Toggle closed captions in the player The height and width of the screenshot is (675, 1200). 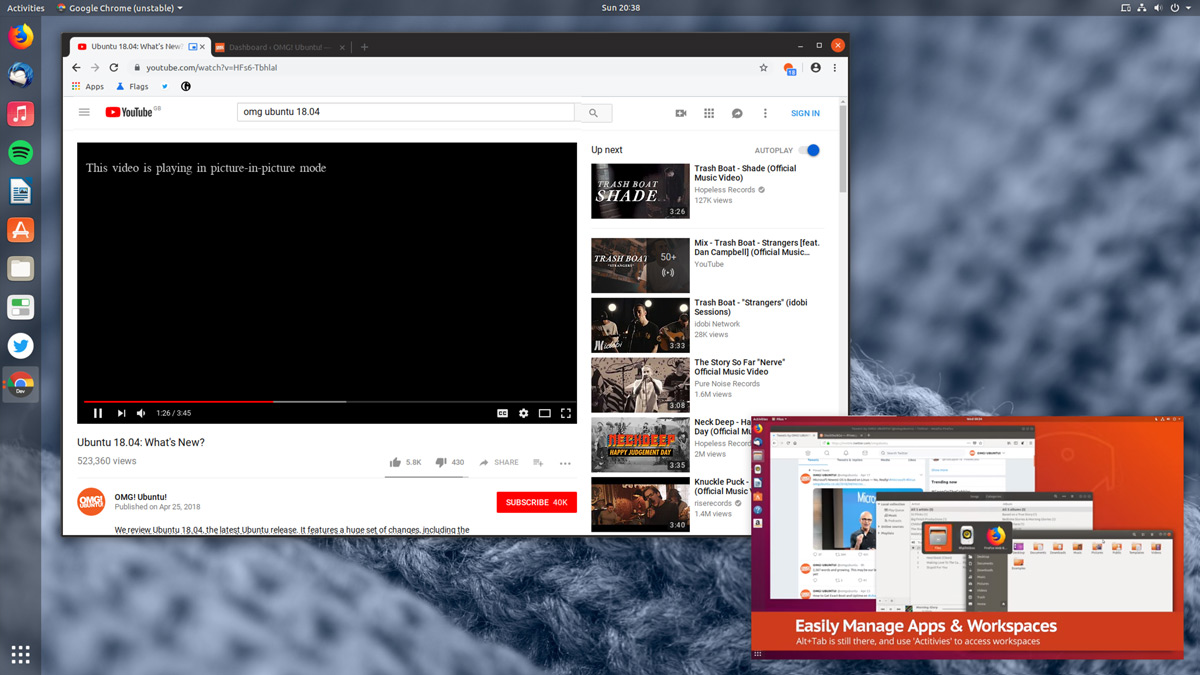503,413
